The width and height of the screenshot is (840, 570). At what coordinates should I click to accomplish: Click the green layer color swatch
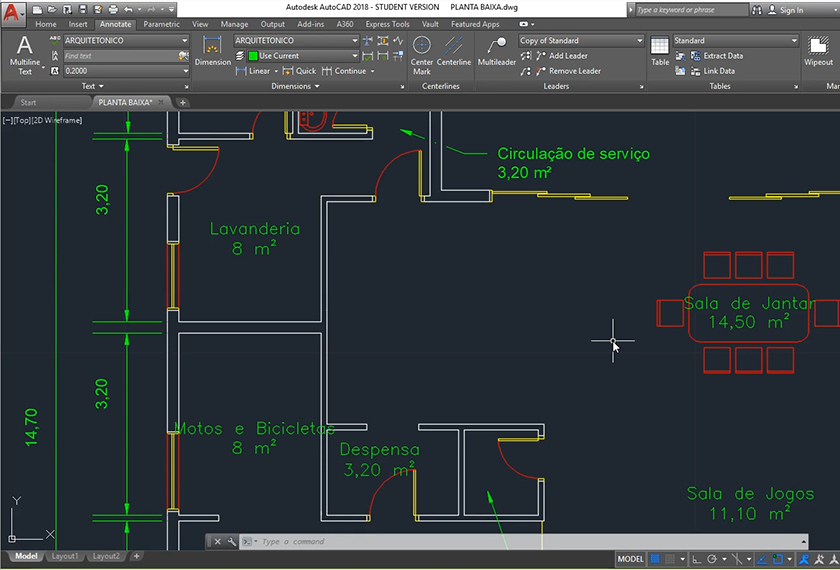[x=253, y=56]
